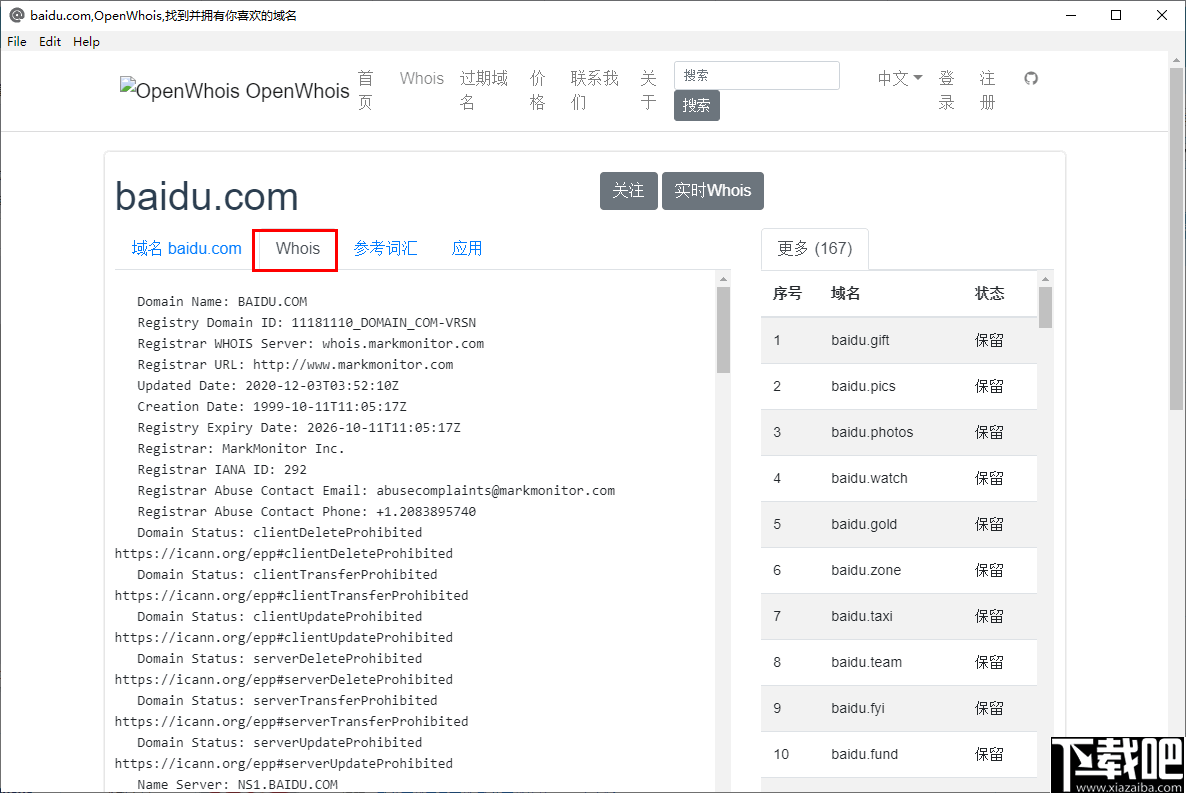Switch to the 域名 baidu.com tab
The height and width of the screenshot is (793, 1186).
[x=186, y=248]
